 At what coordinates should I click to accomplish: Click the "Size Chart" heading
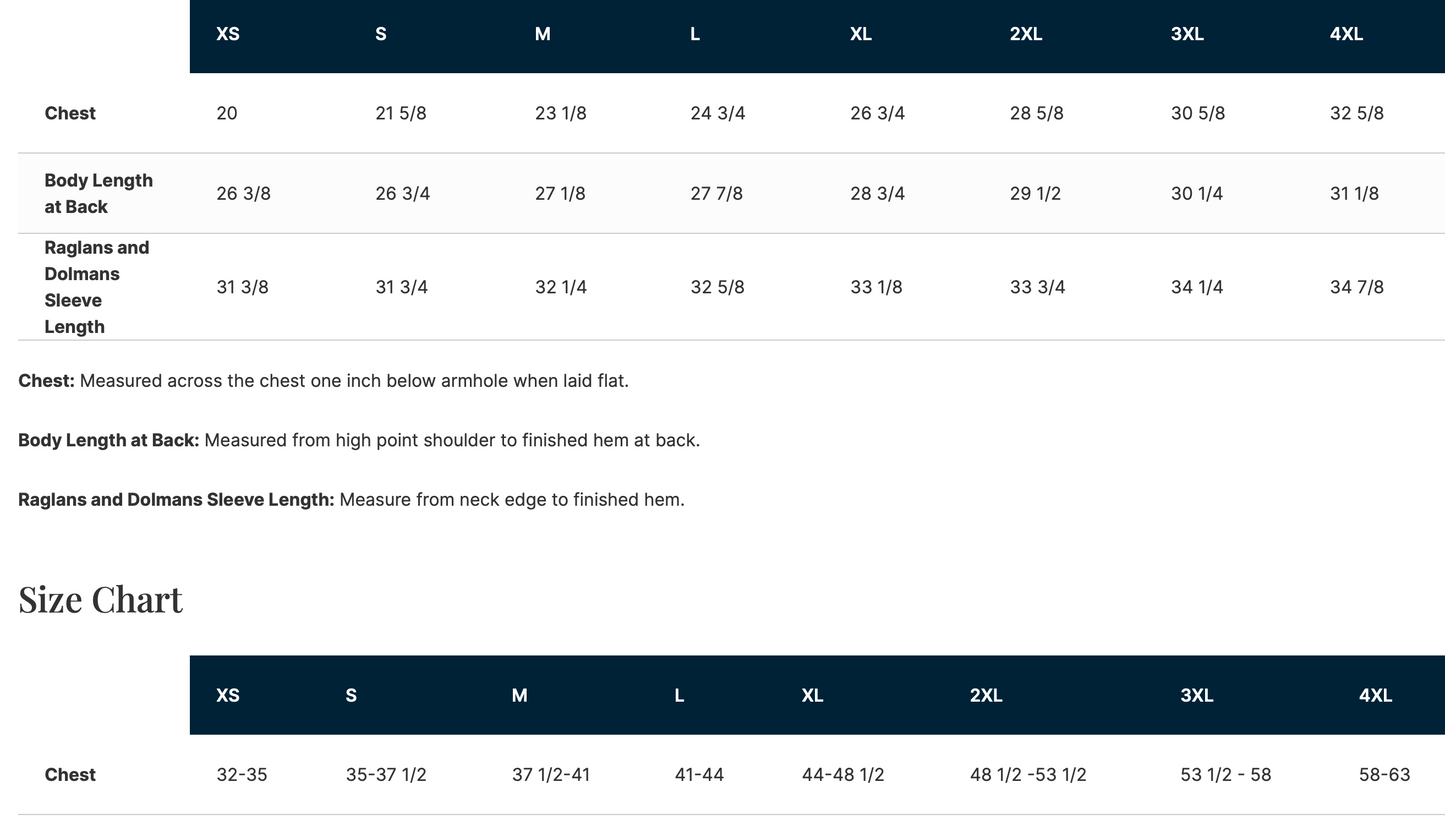click(x=100, y=599)
